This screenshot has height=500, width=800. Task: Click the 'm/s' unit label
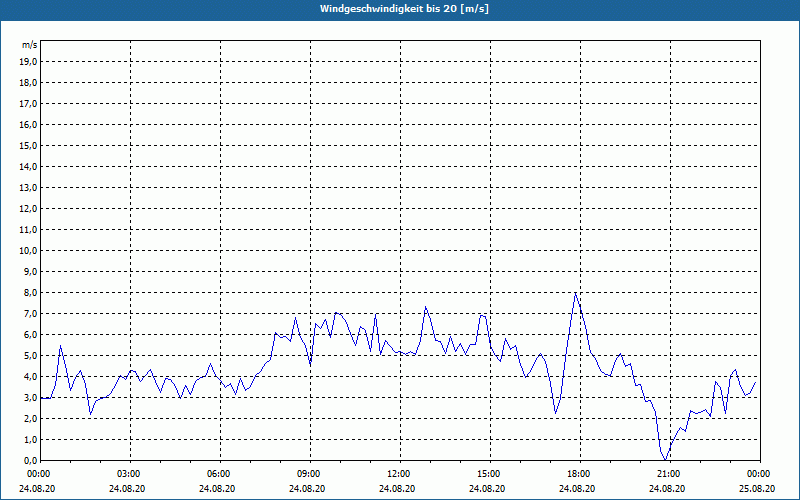[x=30, y=45]
